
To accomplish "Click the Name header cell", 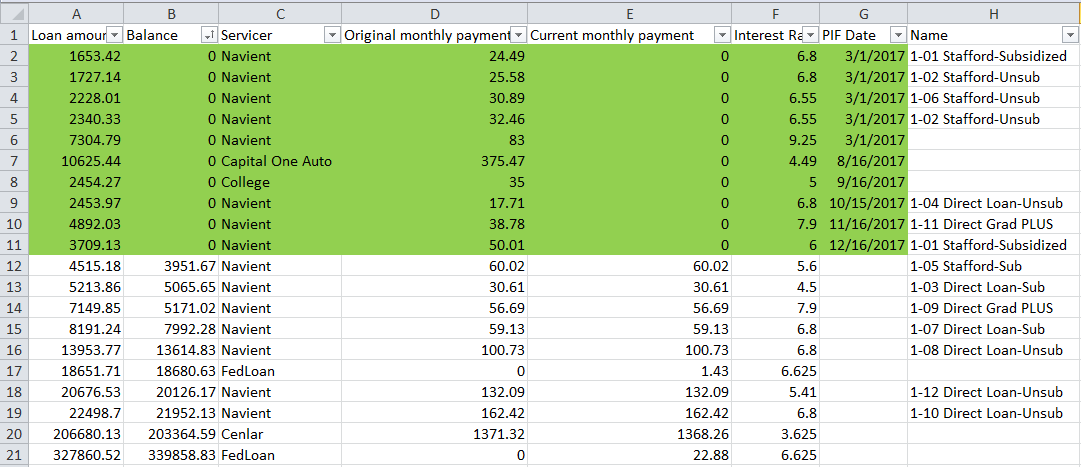I will [993, 35].
